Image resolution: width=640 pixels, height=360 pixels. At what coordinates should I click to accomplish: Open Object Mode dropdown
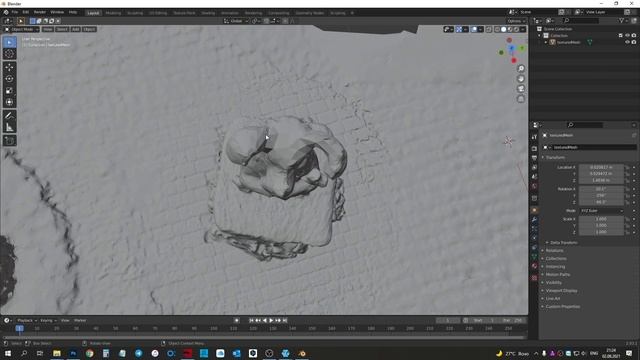21,29
